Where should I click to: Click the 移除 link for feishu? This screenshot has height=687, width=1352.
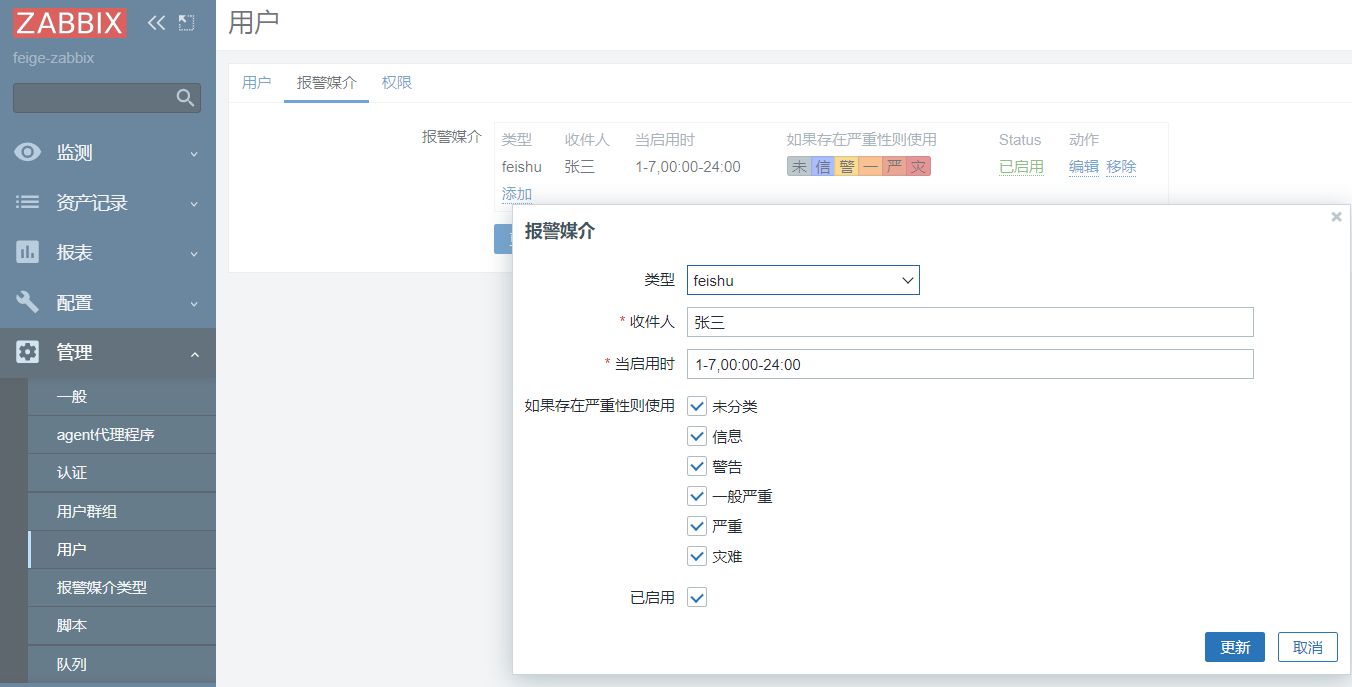click(x=1121, y=167)
